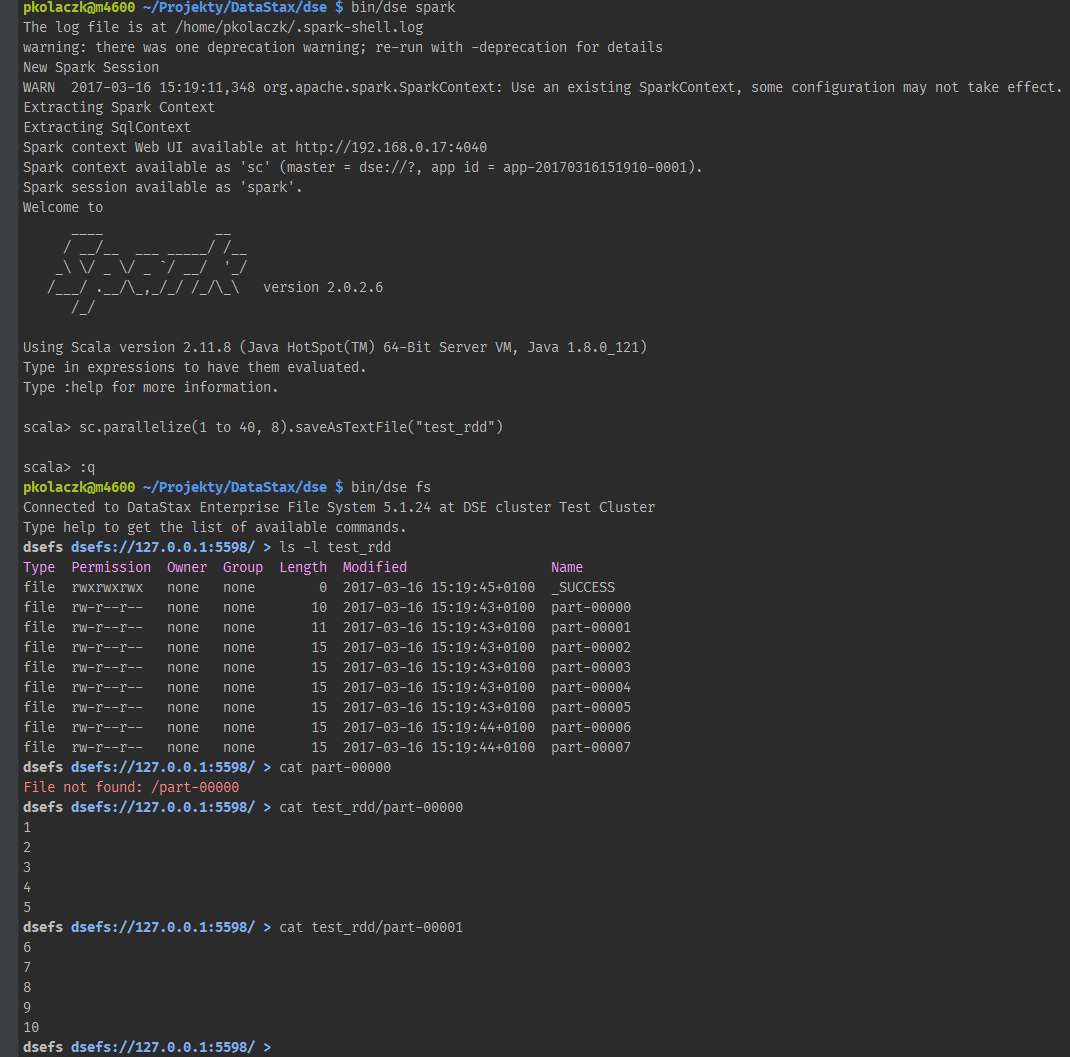Click the 'Permission' column header
This screenshot has width=1070, height=1057.
pyautogui.click(x=111, y=567)
